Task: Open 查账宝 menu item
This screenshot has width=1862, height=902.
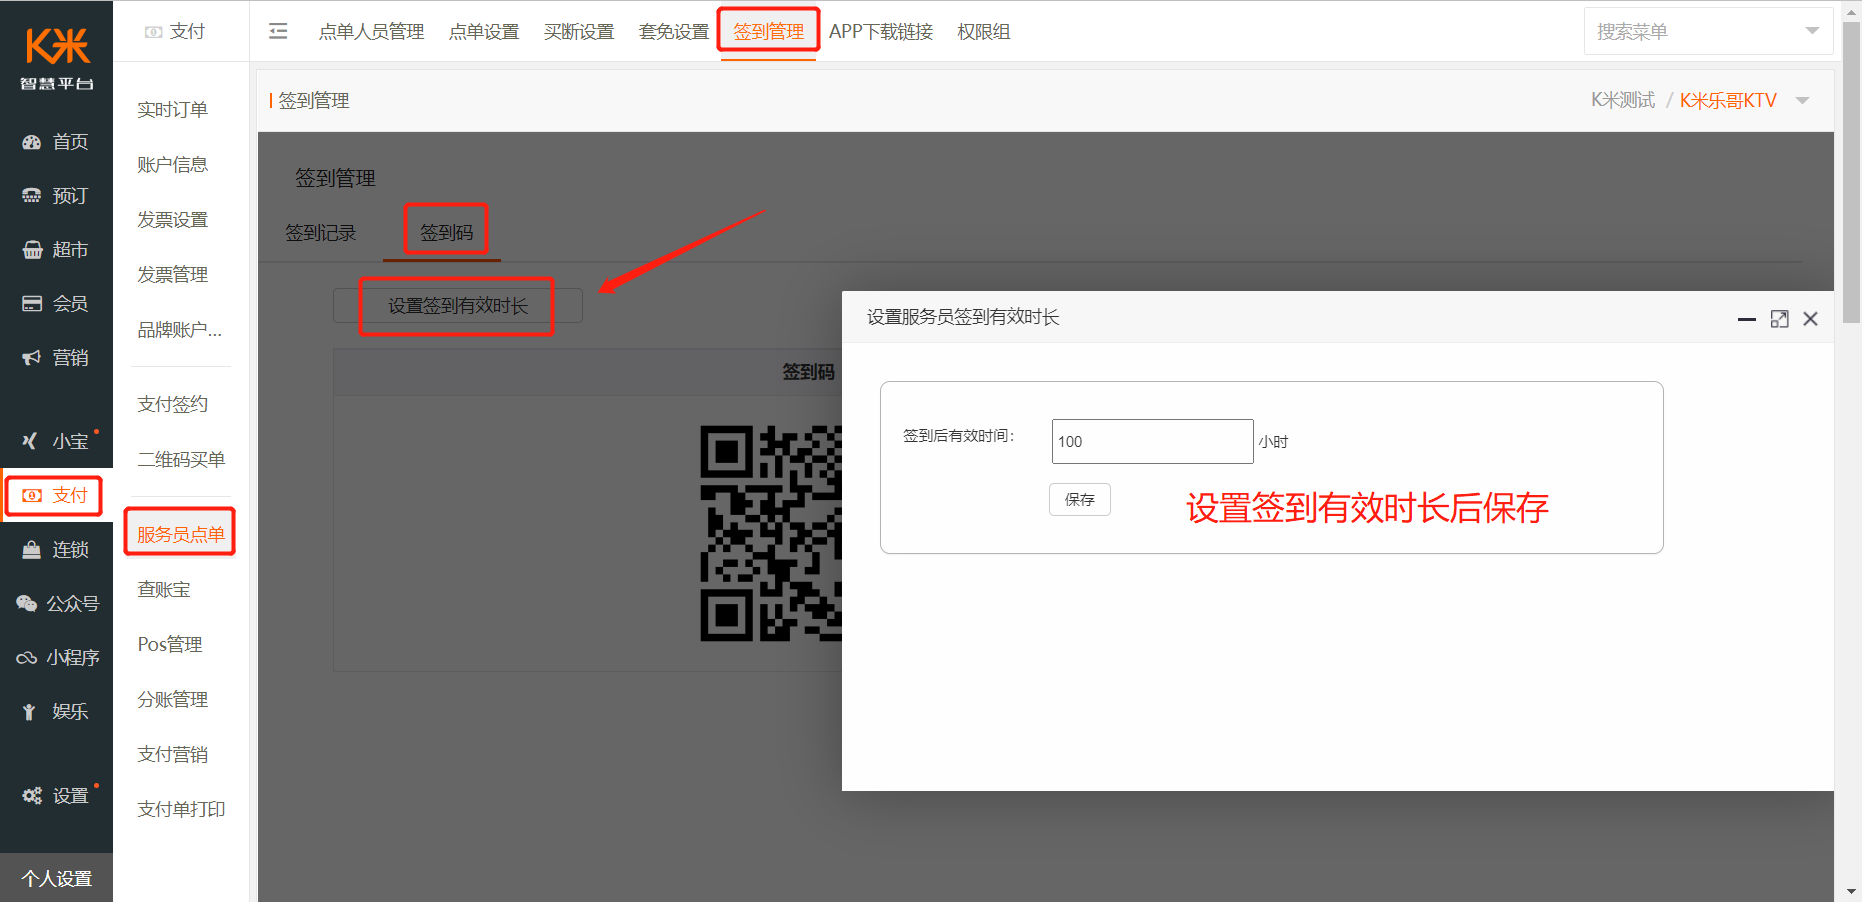Action: point(164,590)
